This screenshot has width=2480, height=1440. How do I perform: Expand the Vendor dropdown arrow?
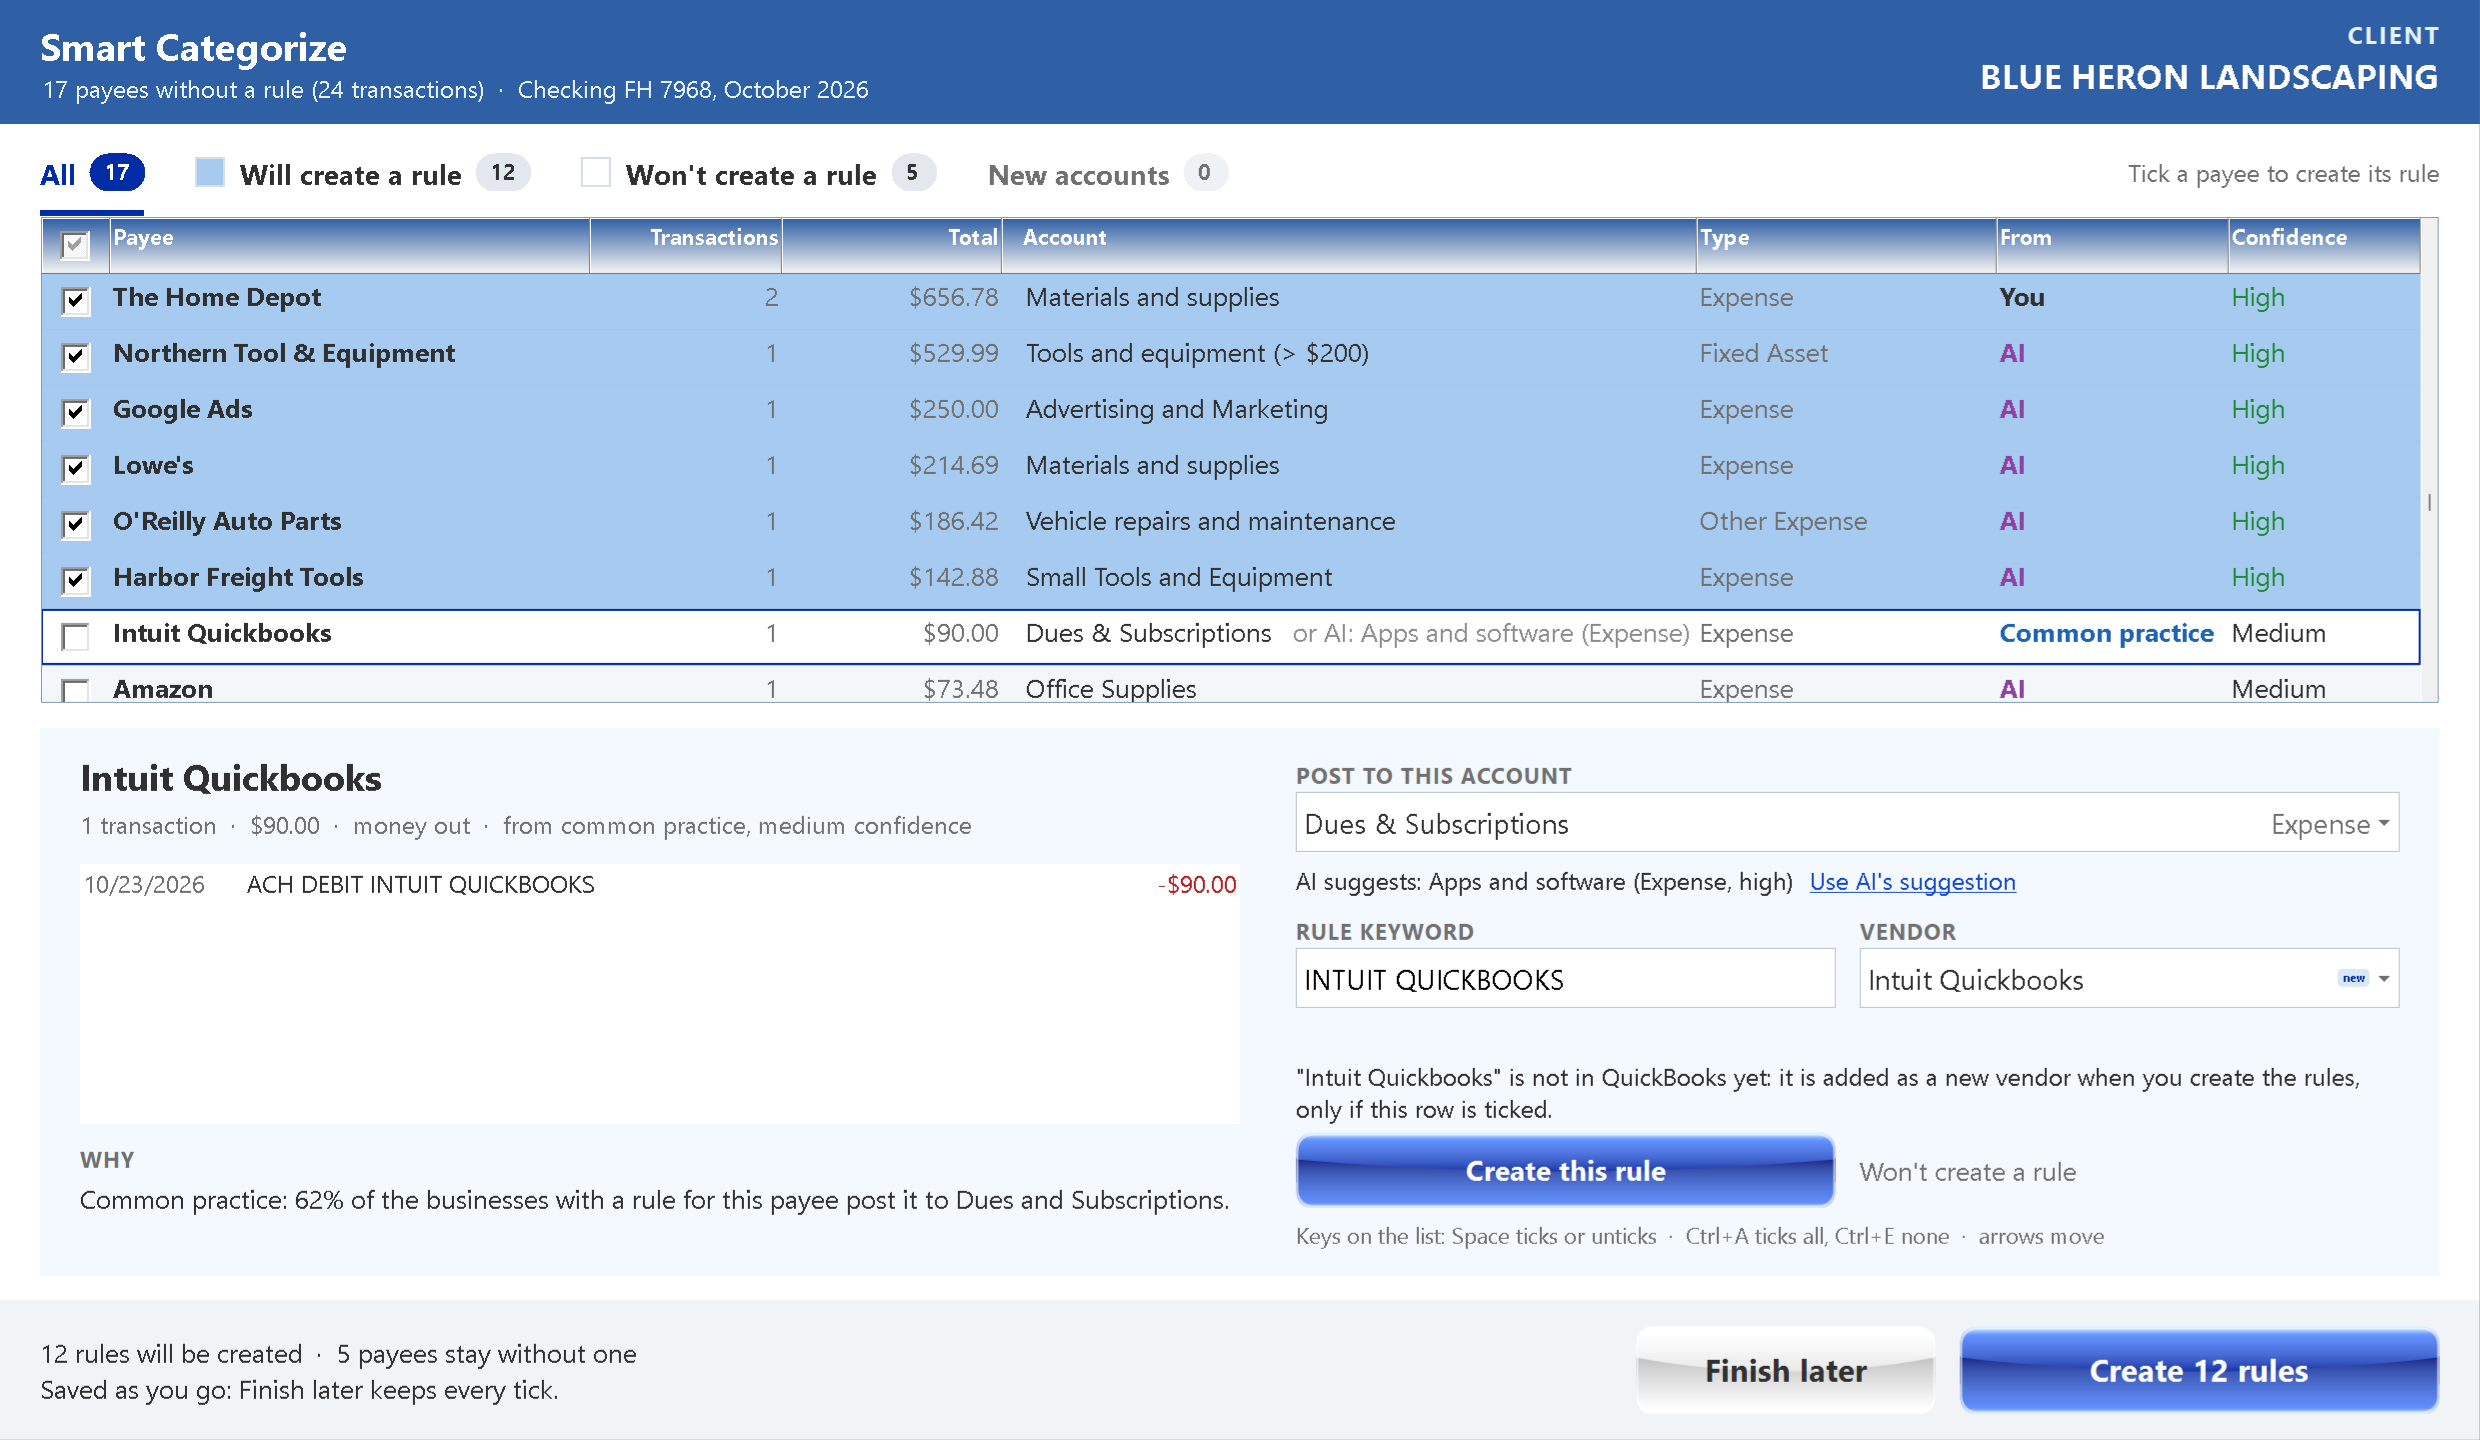pyautogui.click(x=2384, y=979)
